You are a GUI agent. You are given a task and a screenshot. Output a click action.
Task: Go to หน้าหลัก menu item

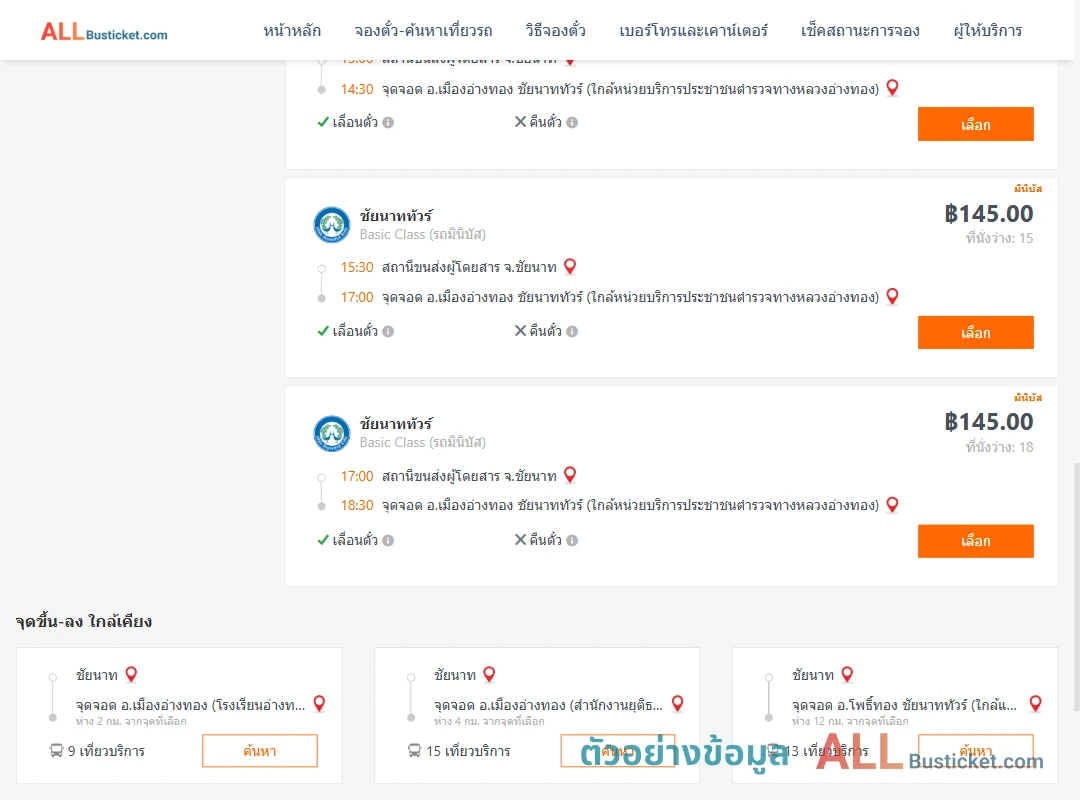tap(291, 31)
